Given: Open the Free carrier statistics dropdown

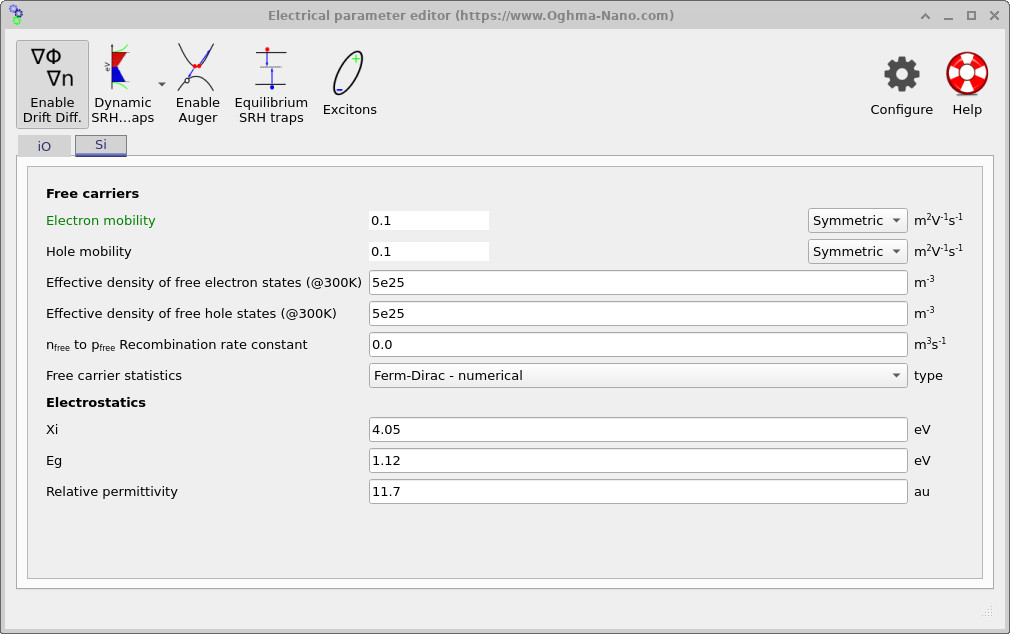Looking at the screenshot, I should point(637,375).
